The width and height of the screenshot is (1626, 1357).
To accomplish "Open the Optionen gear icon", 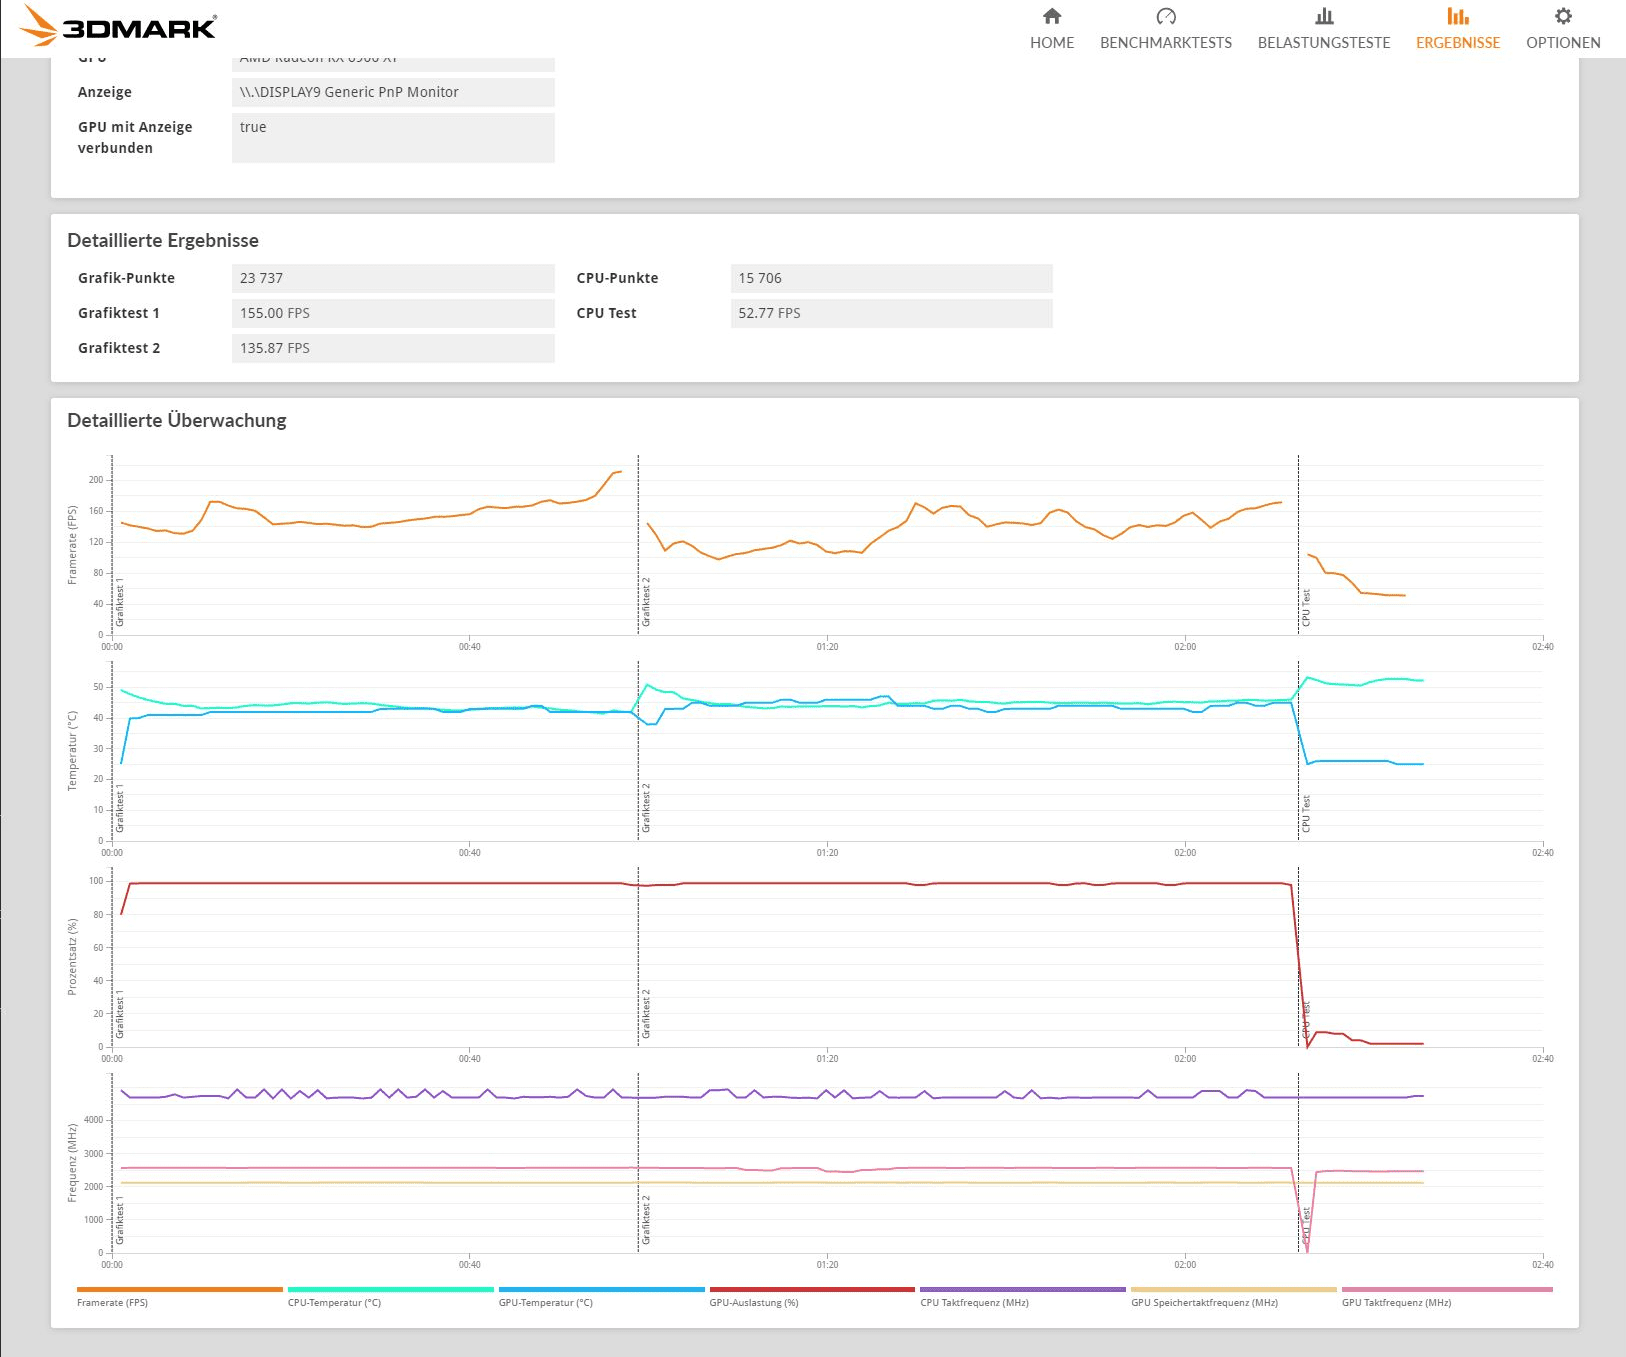I will (1563, 16).
